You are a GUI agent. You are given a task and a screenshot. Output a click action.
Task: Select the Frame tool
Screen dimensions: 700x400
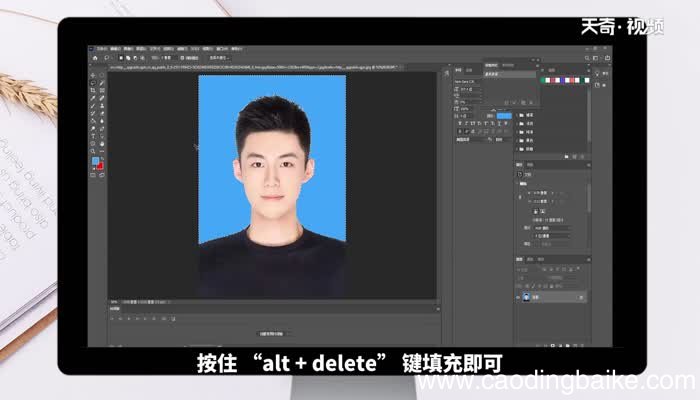[102, 91]
